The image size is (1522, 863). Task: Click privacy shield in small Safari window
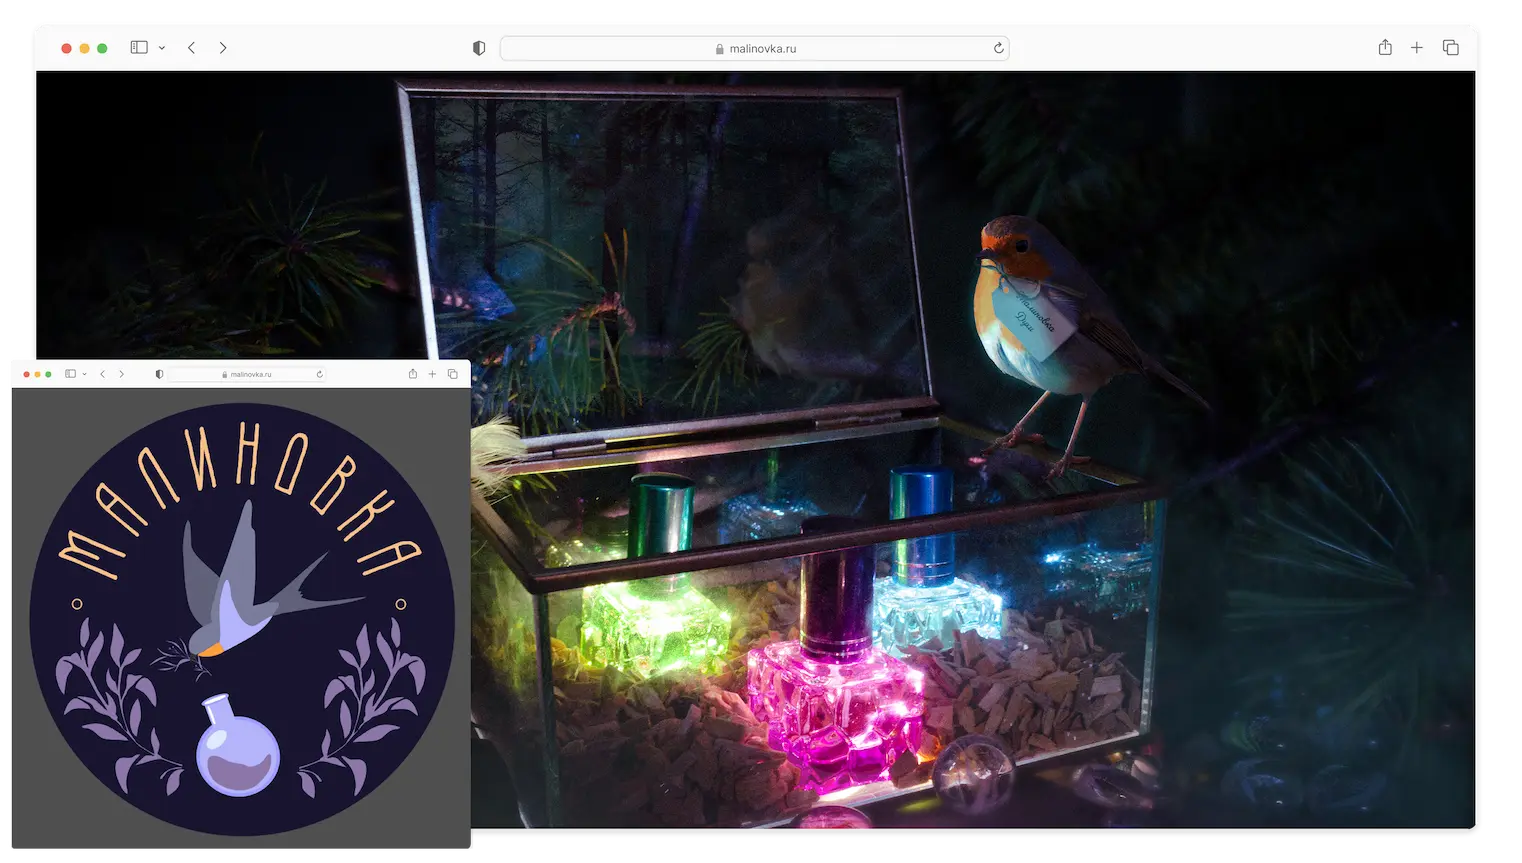pos(159,374)
